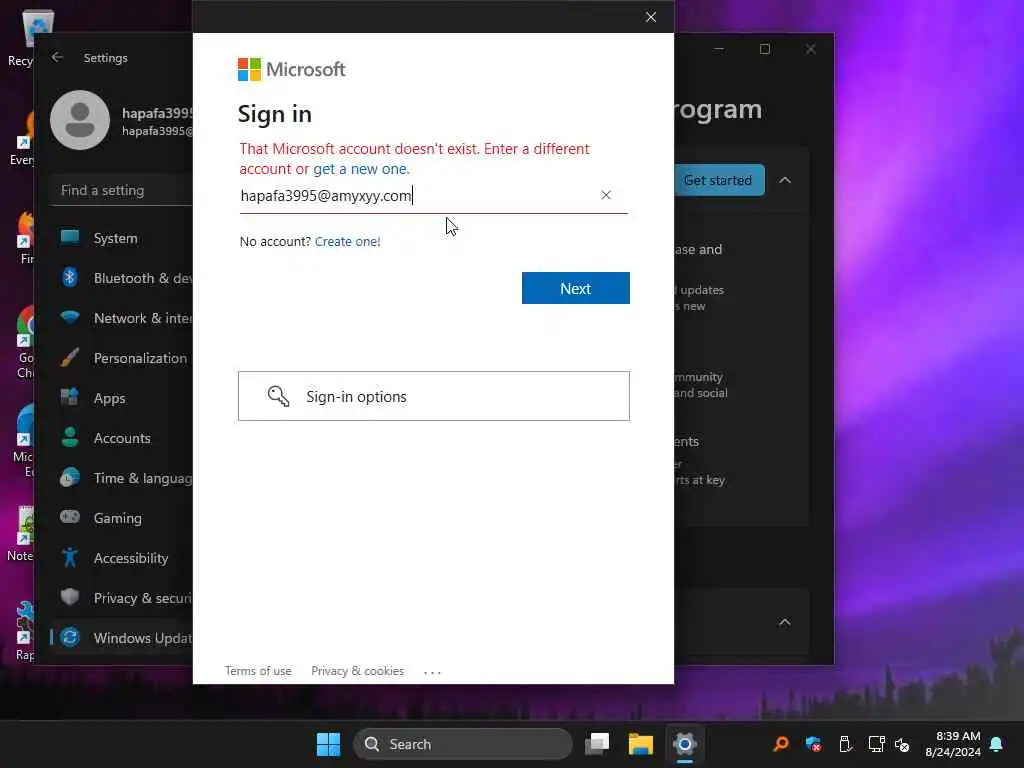
Task: Click the Privacy shield icon in sidebar
Action: (x=69, y=597)
